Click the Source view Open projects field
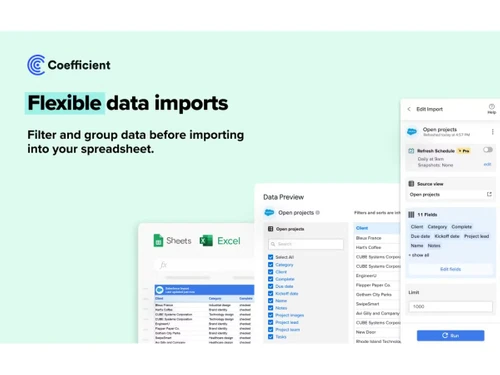The width and height of the screenshot is (500, 375). 450,194
